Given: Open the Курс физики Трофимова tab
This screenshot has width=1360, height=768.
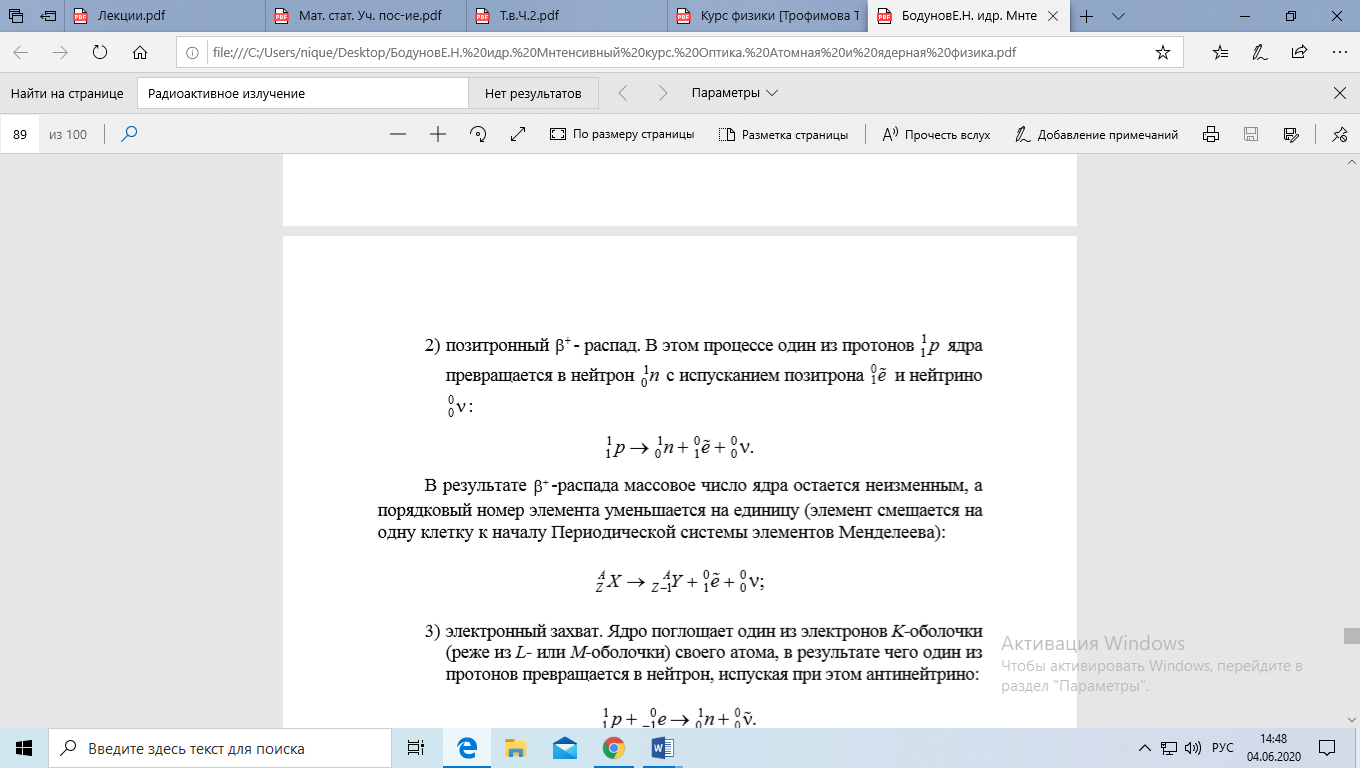Looking at the screenshot, I should click(x=768, y=16).
